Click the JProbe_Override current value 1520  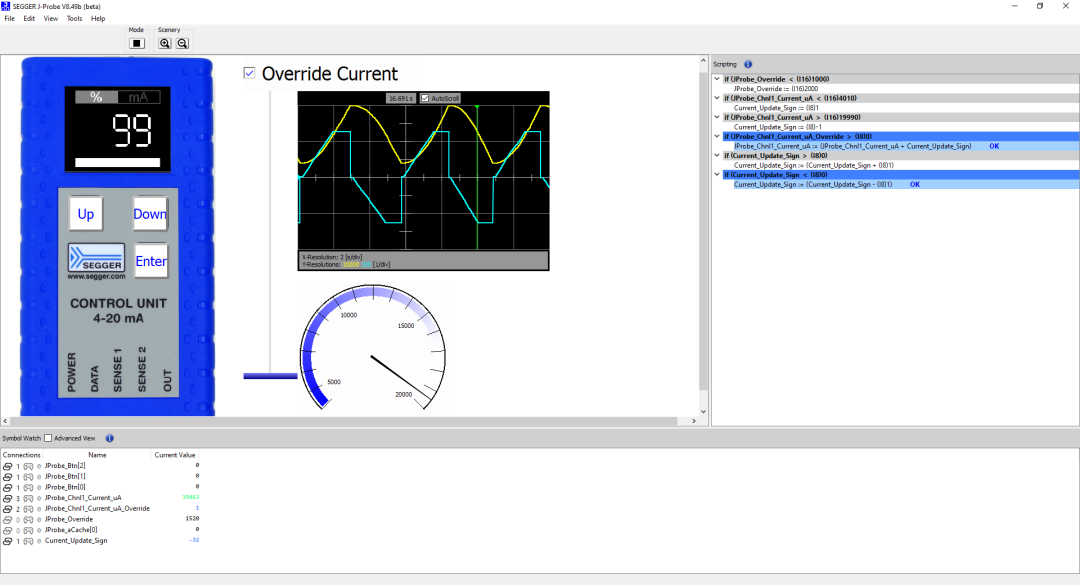[x=192, y=519]
